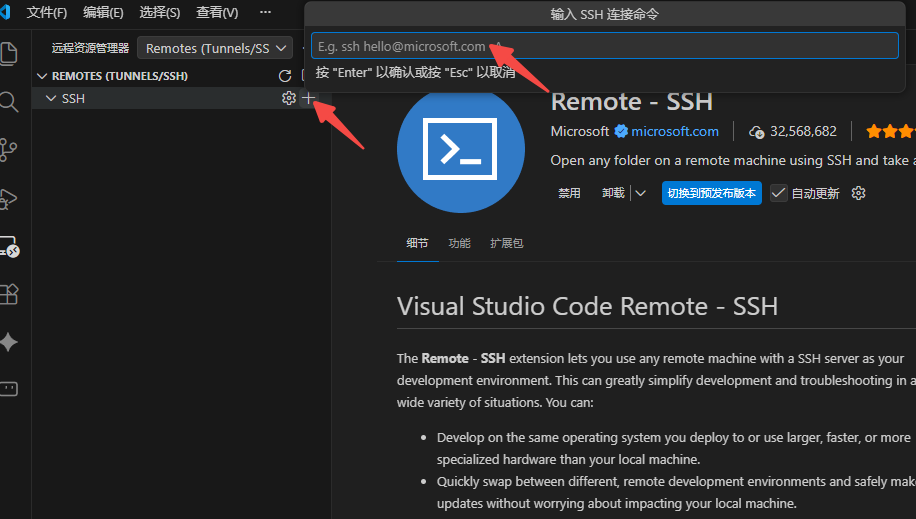The width and height of the screenshot is (916, 519).
Task: Open the Search view in activity bar
Action: pyautogui.click(x=9, y=102)
